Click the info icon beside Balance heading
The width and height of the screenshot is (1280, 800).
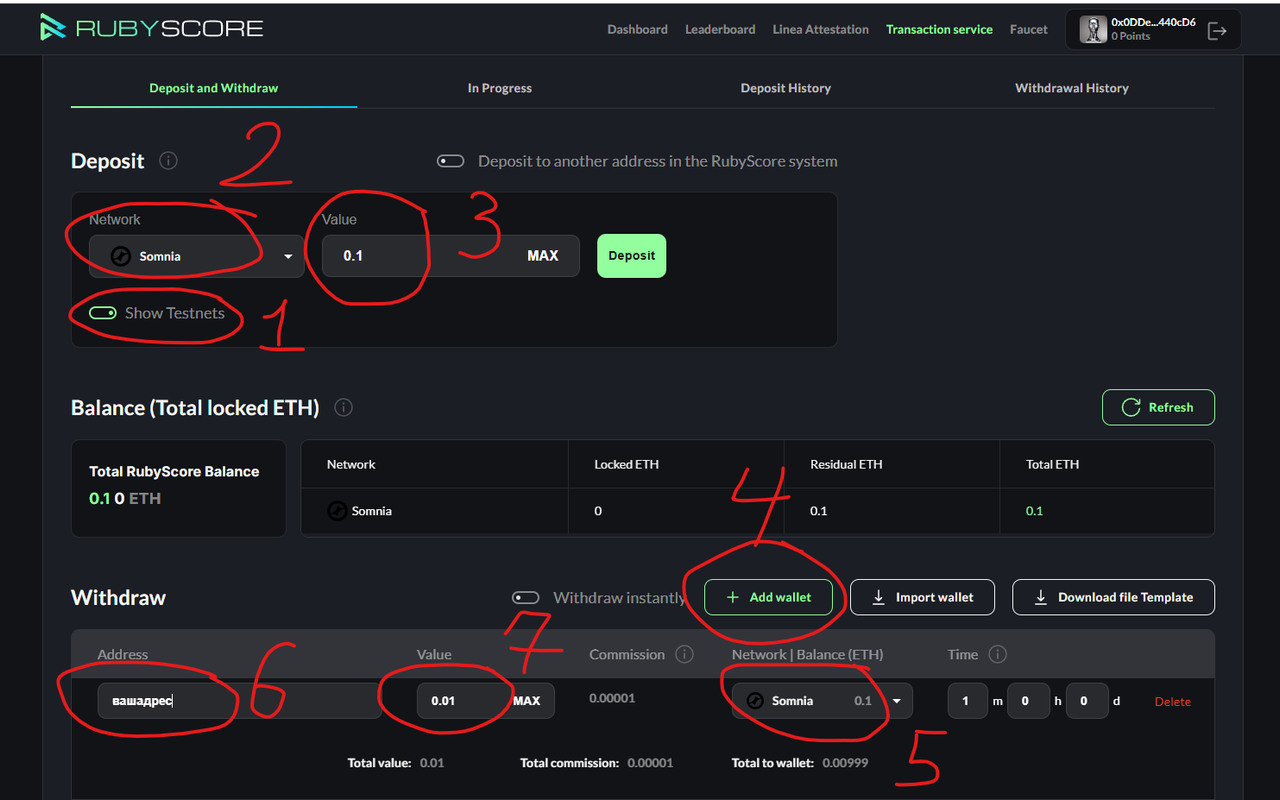343,408
